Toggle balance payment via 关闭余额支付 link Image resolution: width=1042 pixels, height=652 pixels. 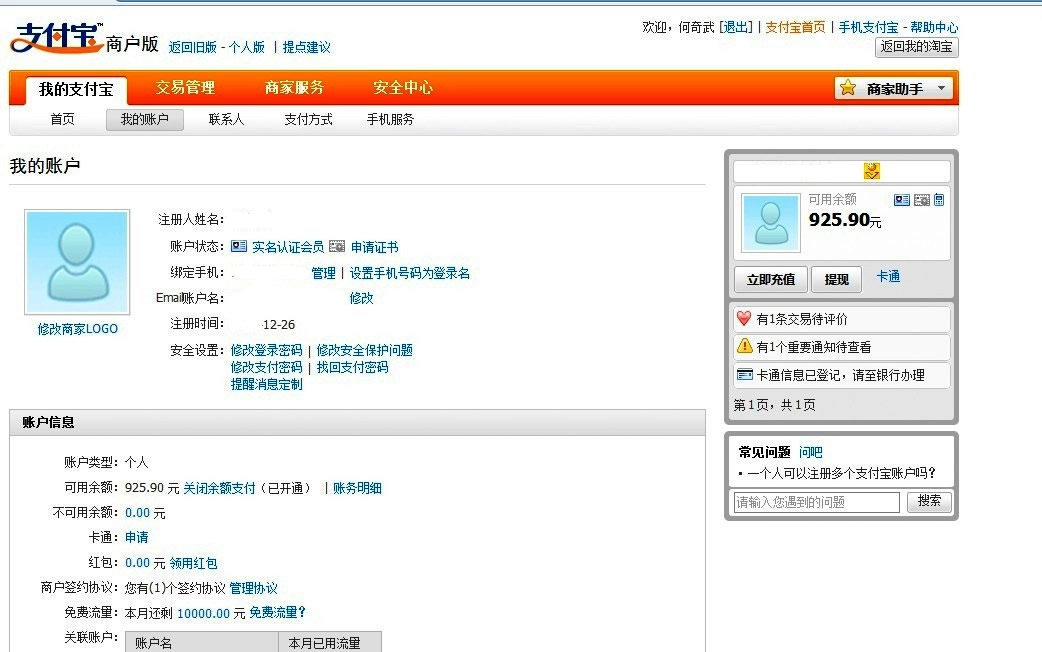(219, 488)
